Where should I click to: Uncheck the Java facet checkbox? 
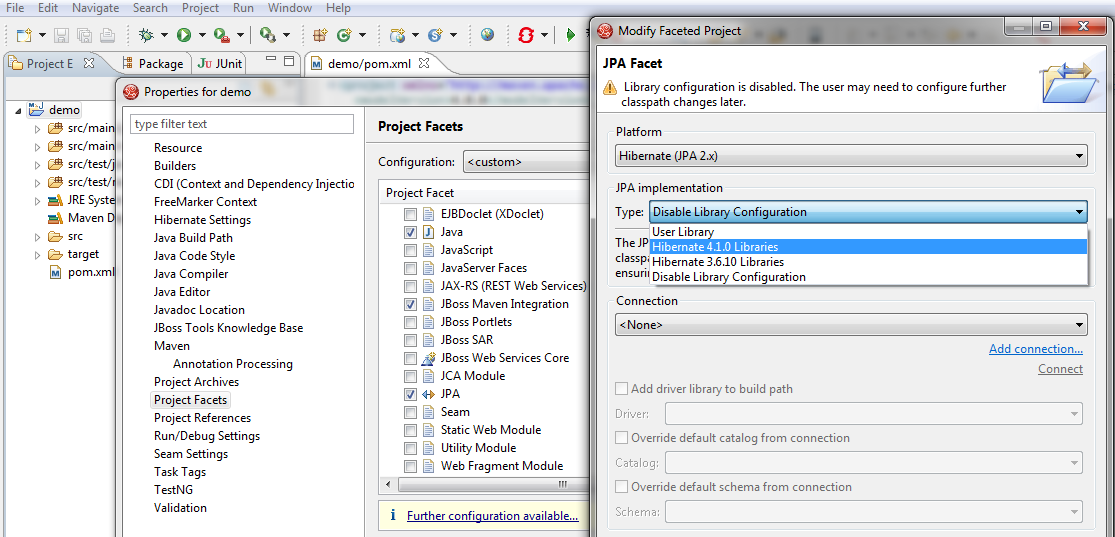[x=410, y=232]
